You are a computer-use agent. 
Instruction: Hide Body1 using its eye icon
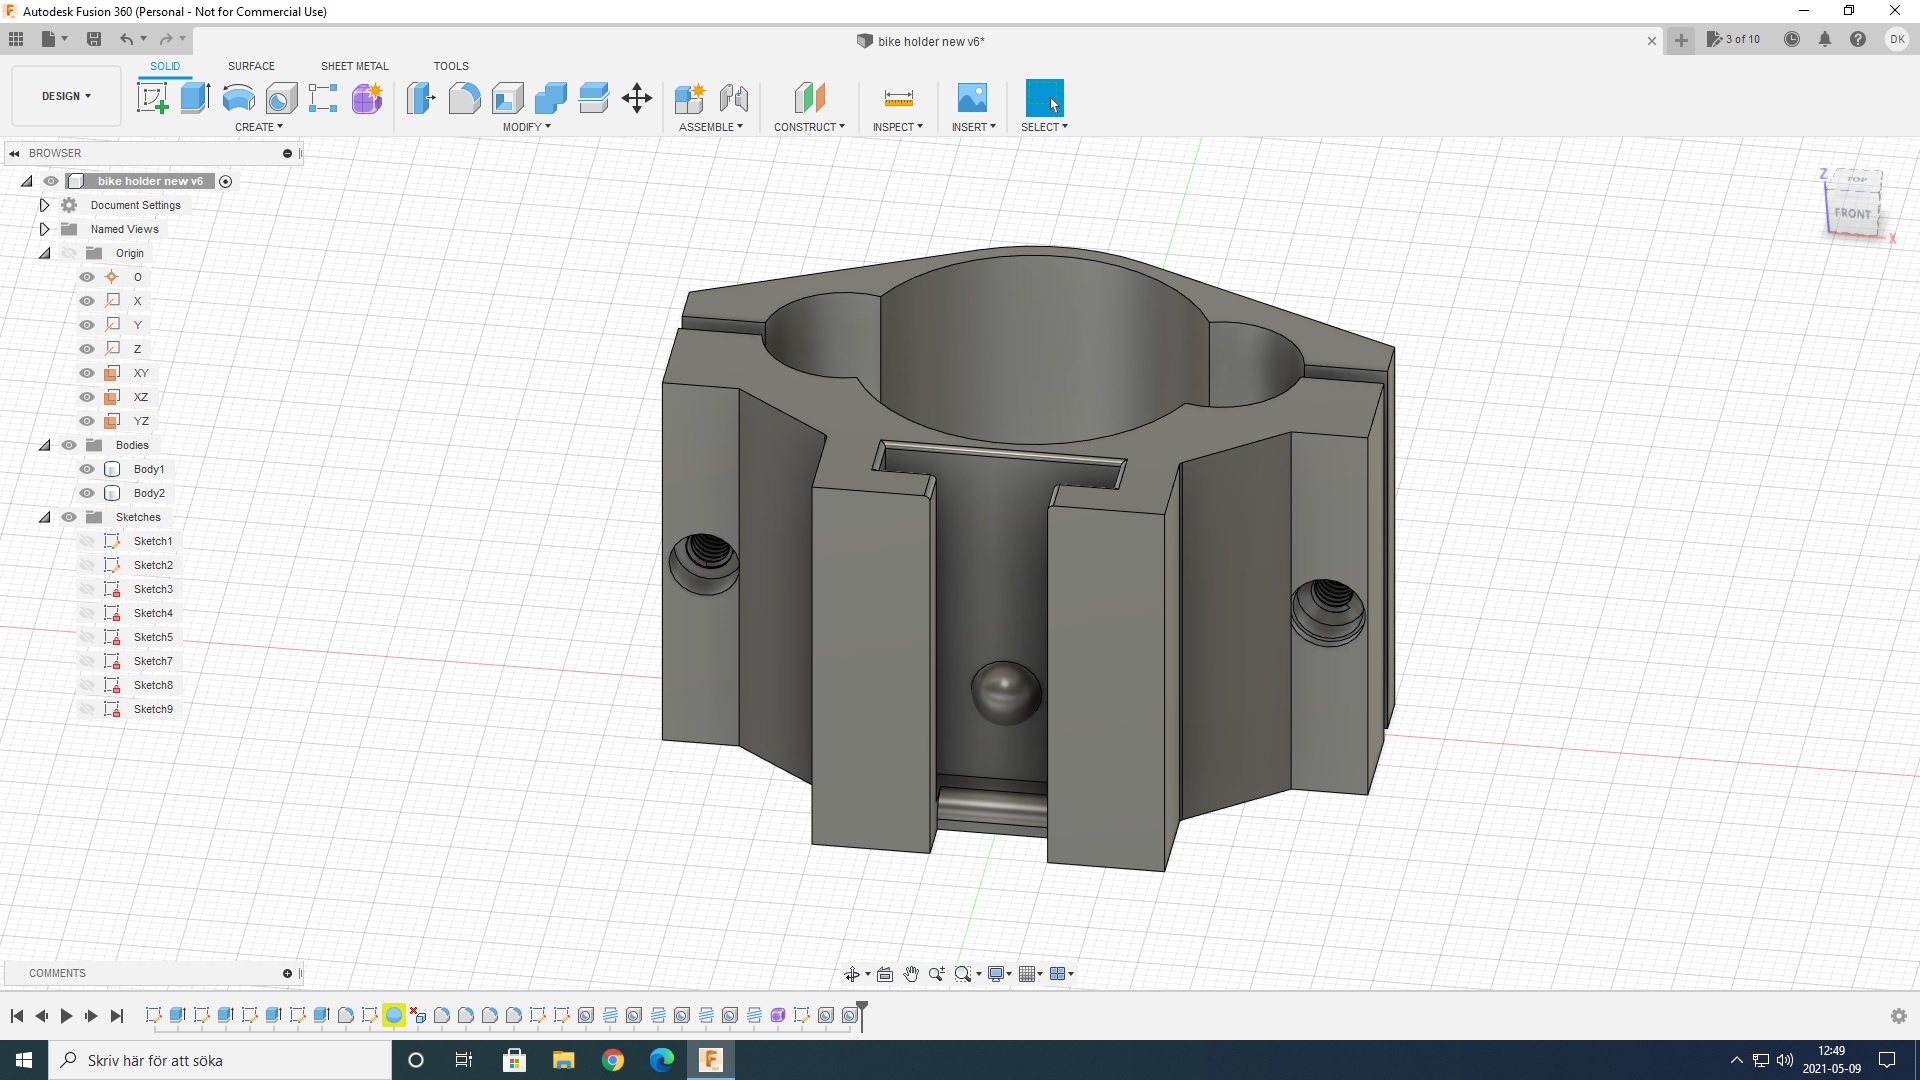[x=87, y=469]
